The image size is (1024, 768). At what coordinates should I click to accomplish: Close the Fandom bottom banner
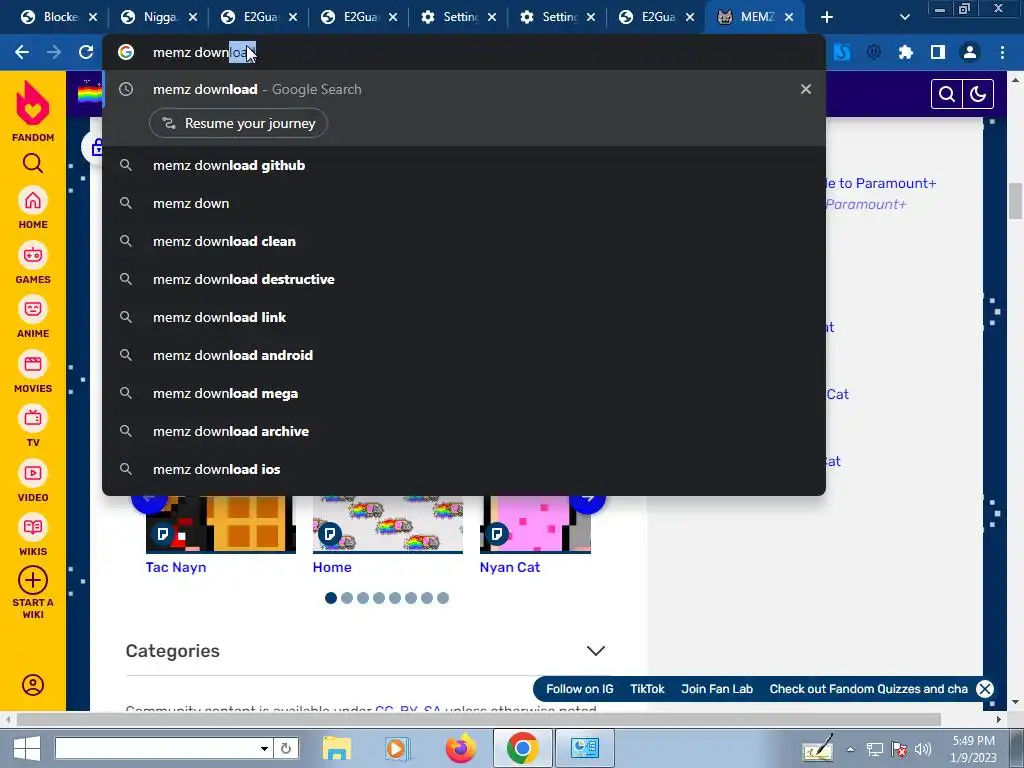(x=985, y=689)
